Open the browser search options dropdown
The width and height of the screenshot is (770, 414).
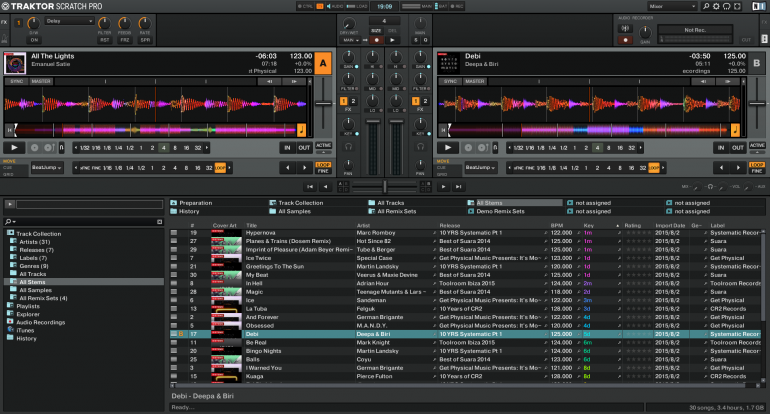tap(10, 222)
